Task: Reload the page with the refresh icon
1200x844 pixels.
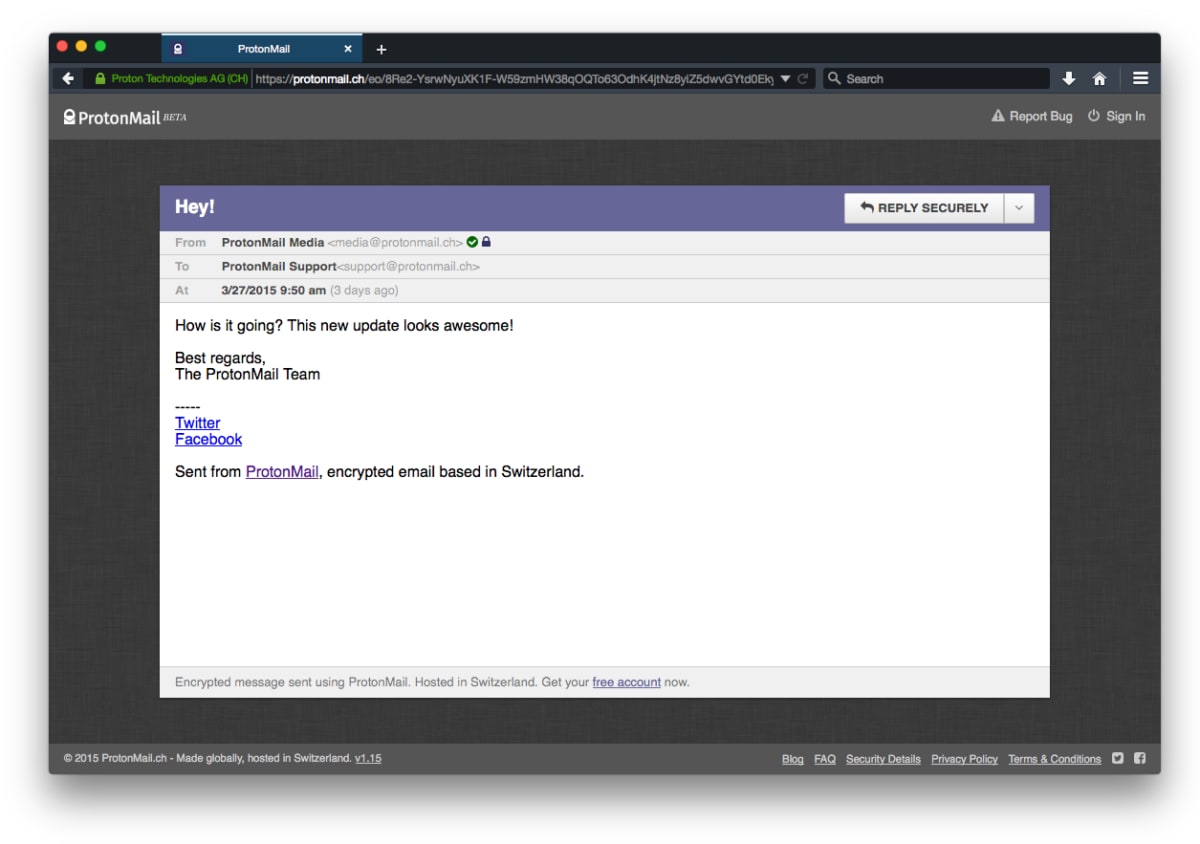Action: [802, 79]
